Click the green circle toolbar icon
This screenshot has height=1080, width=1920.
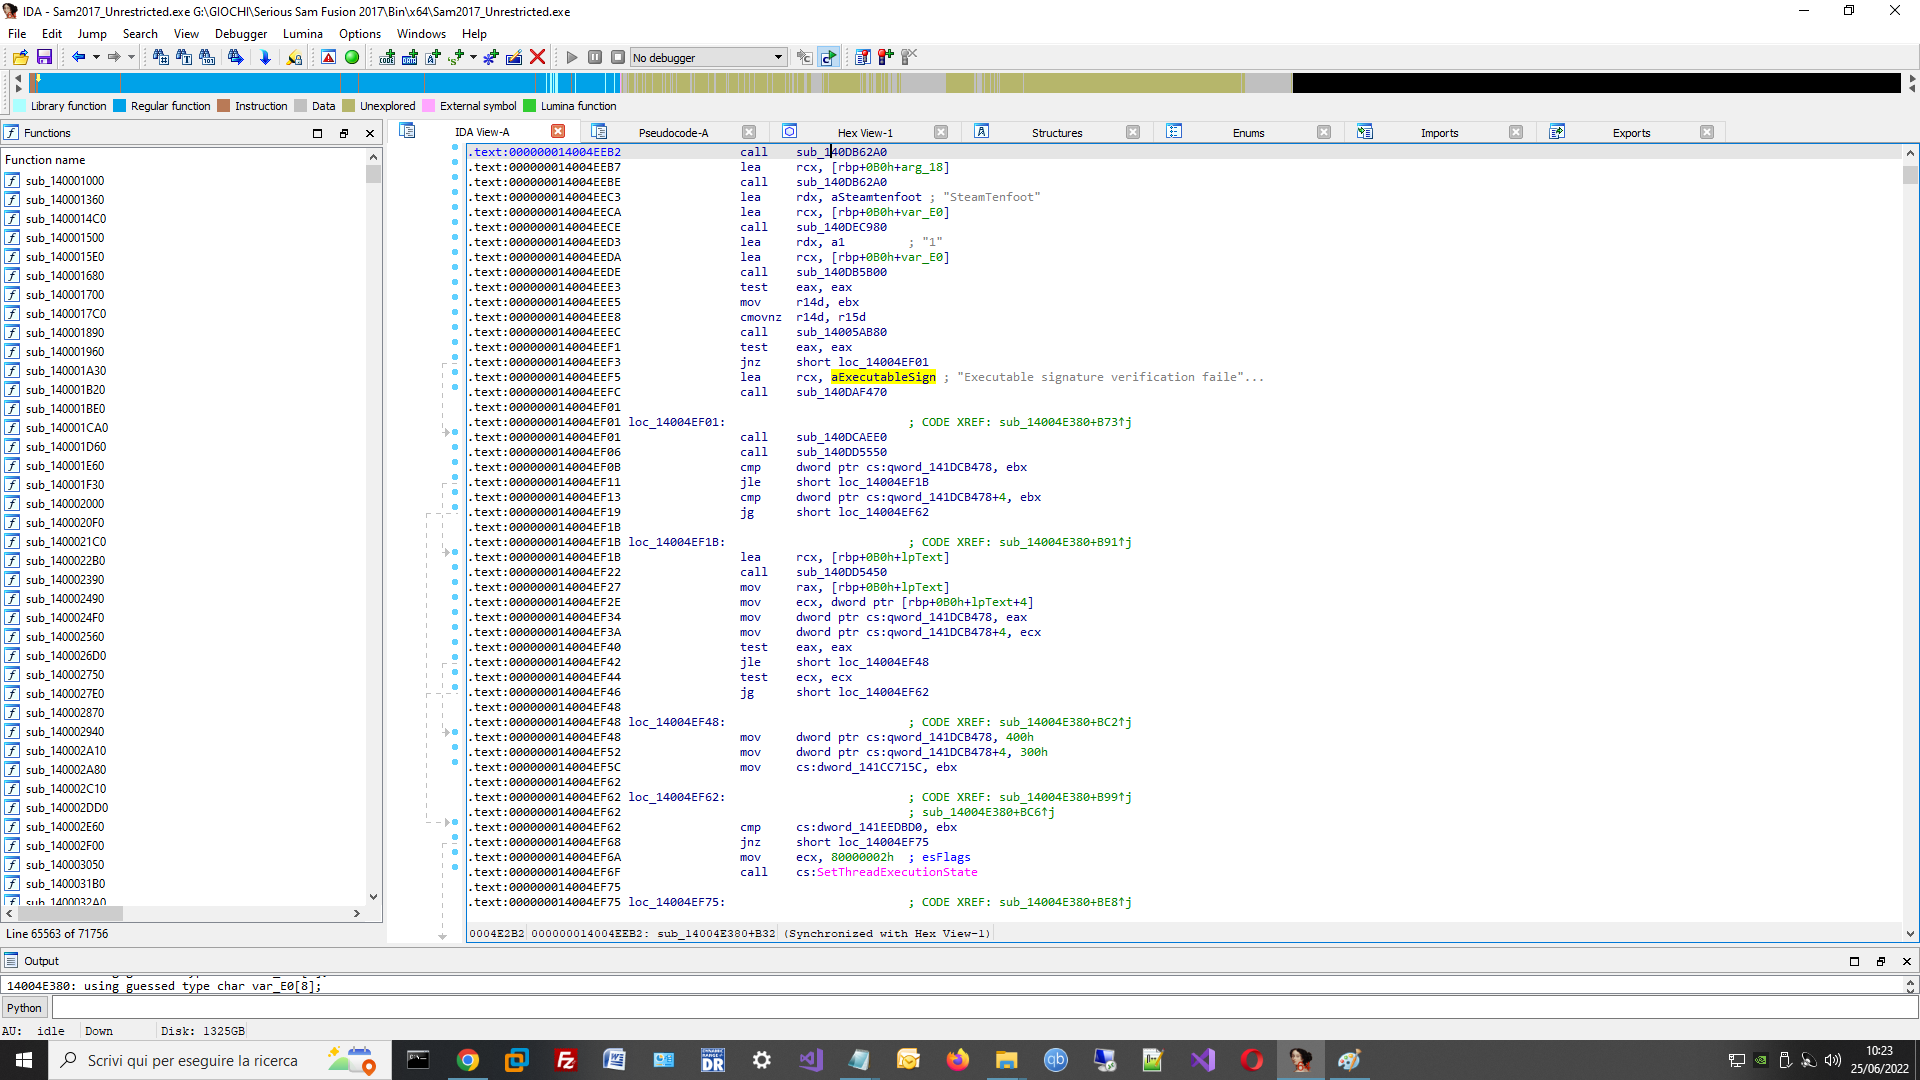352,57
